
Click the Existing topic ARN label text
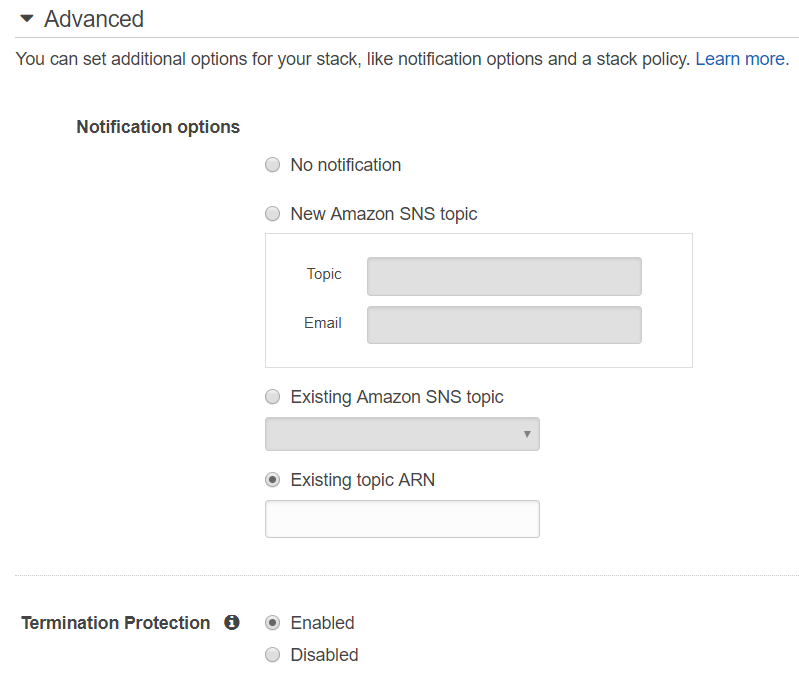[x=363, y=480]
